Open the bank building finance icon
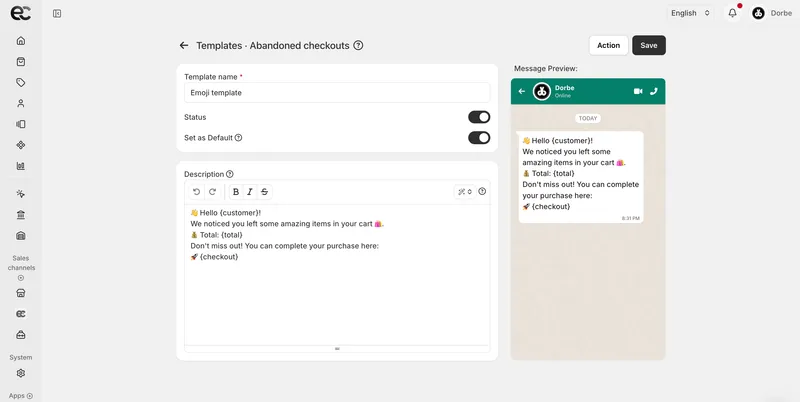Screen dimensions: 800x402 20,215
